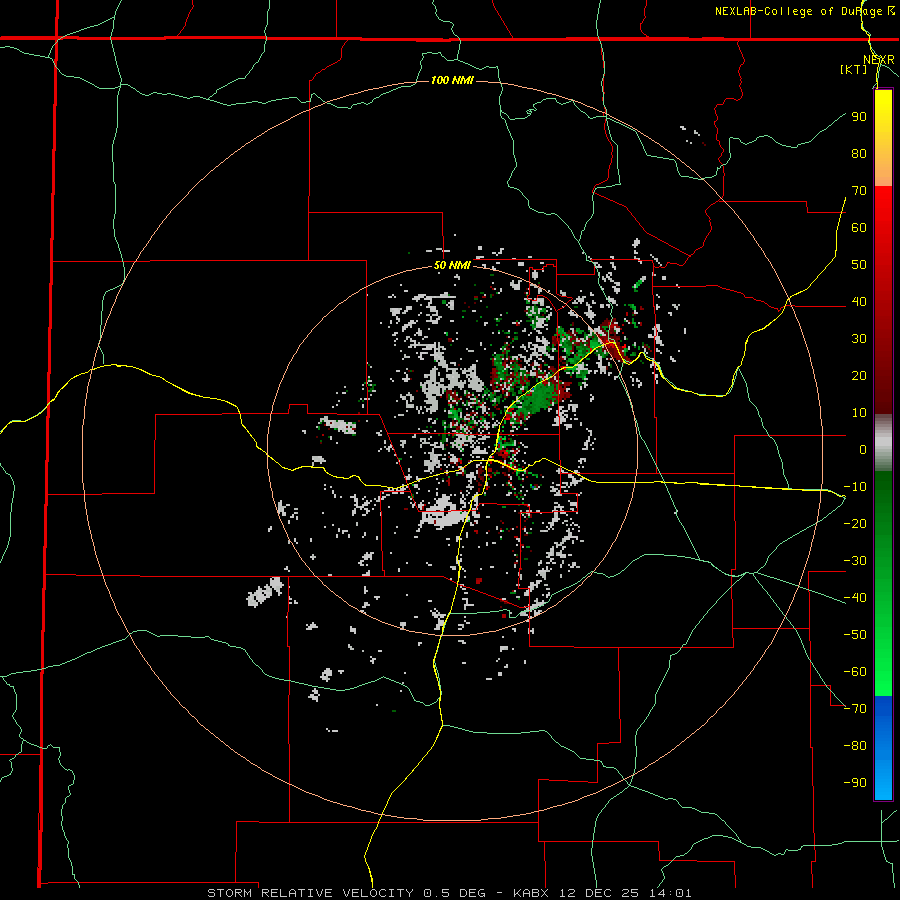Click the gray zero-velocity segment of color bar

click(x=883, y=442)
